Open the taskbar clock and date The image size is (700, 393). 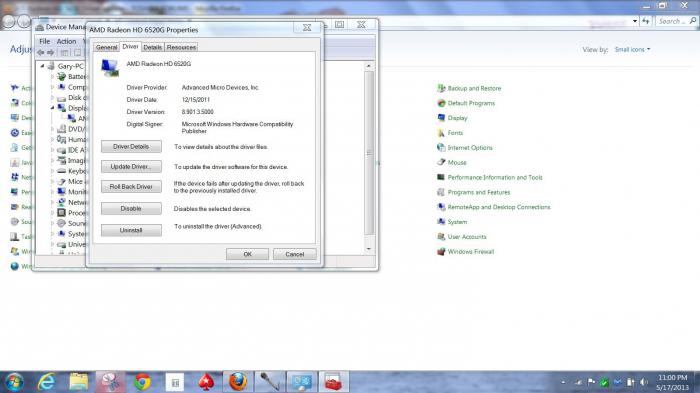click(672, 383)
